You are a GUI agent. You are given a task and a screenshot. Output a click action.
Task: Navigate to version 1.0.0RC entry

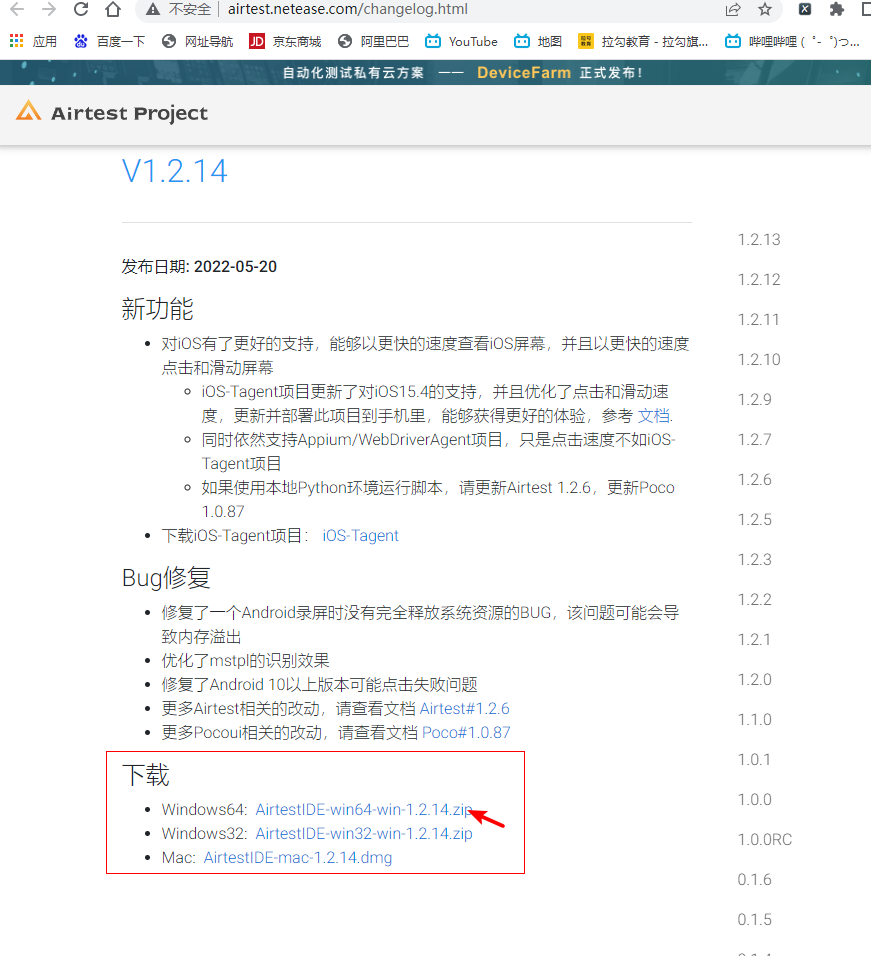point(765,840)
